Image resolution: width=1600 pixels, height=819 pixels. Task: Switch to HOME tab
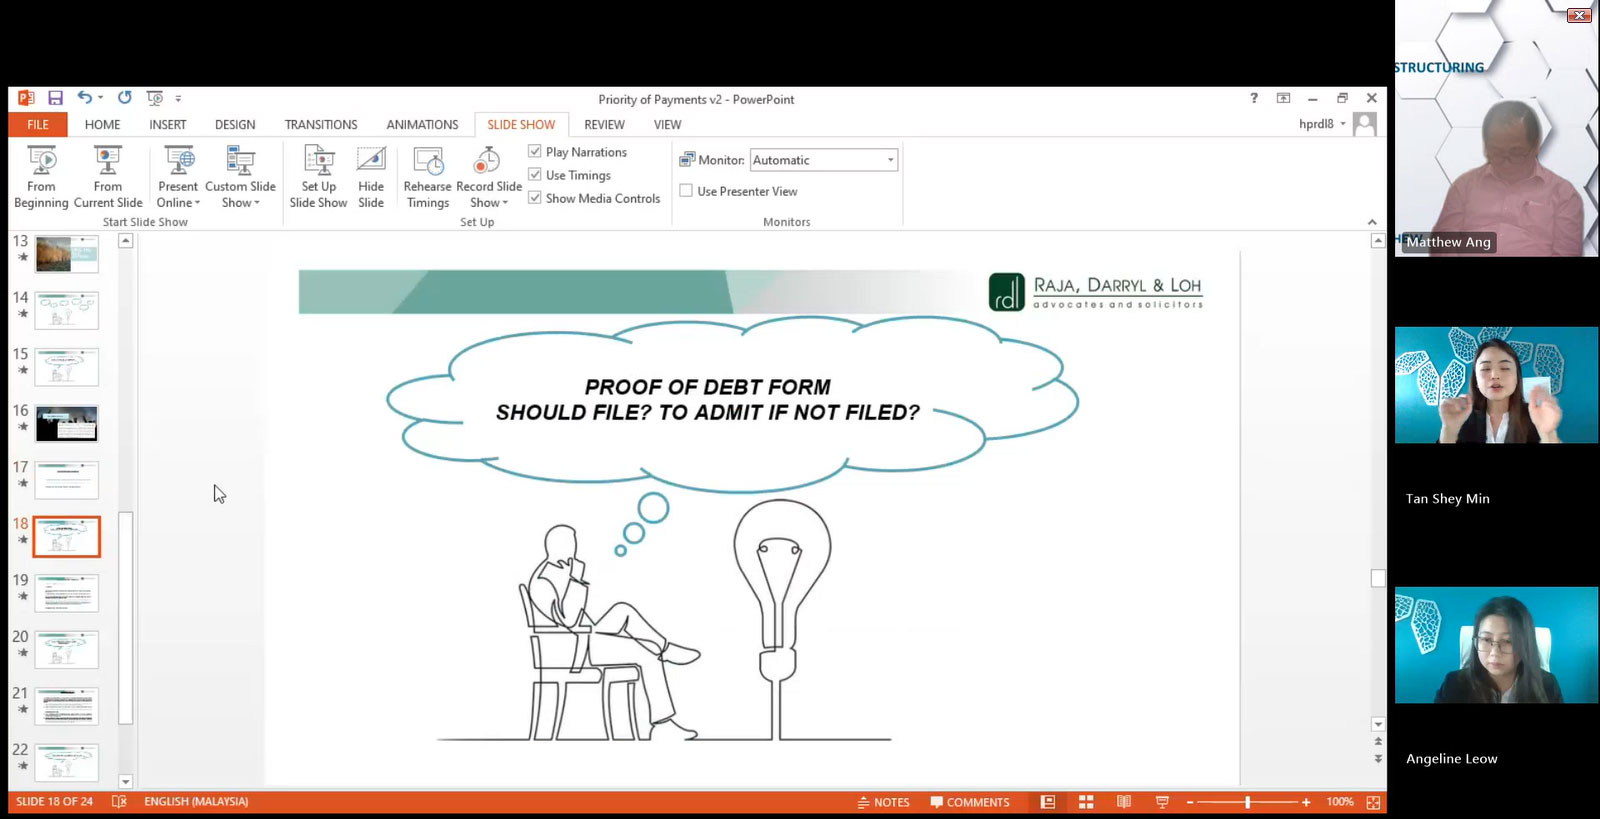(x=102, y=124)
